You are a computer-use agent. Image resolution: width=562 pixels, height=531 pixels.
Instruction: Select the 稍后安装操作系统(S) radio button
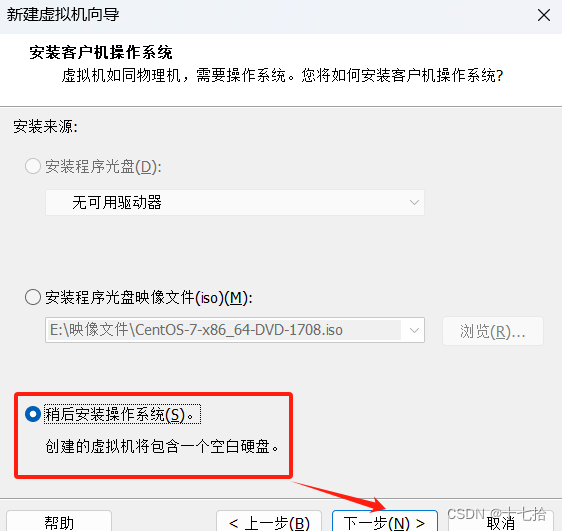(33, 414)
